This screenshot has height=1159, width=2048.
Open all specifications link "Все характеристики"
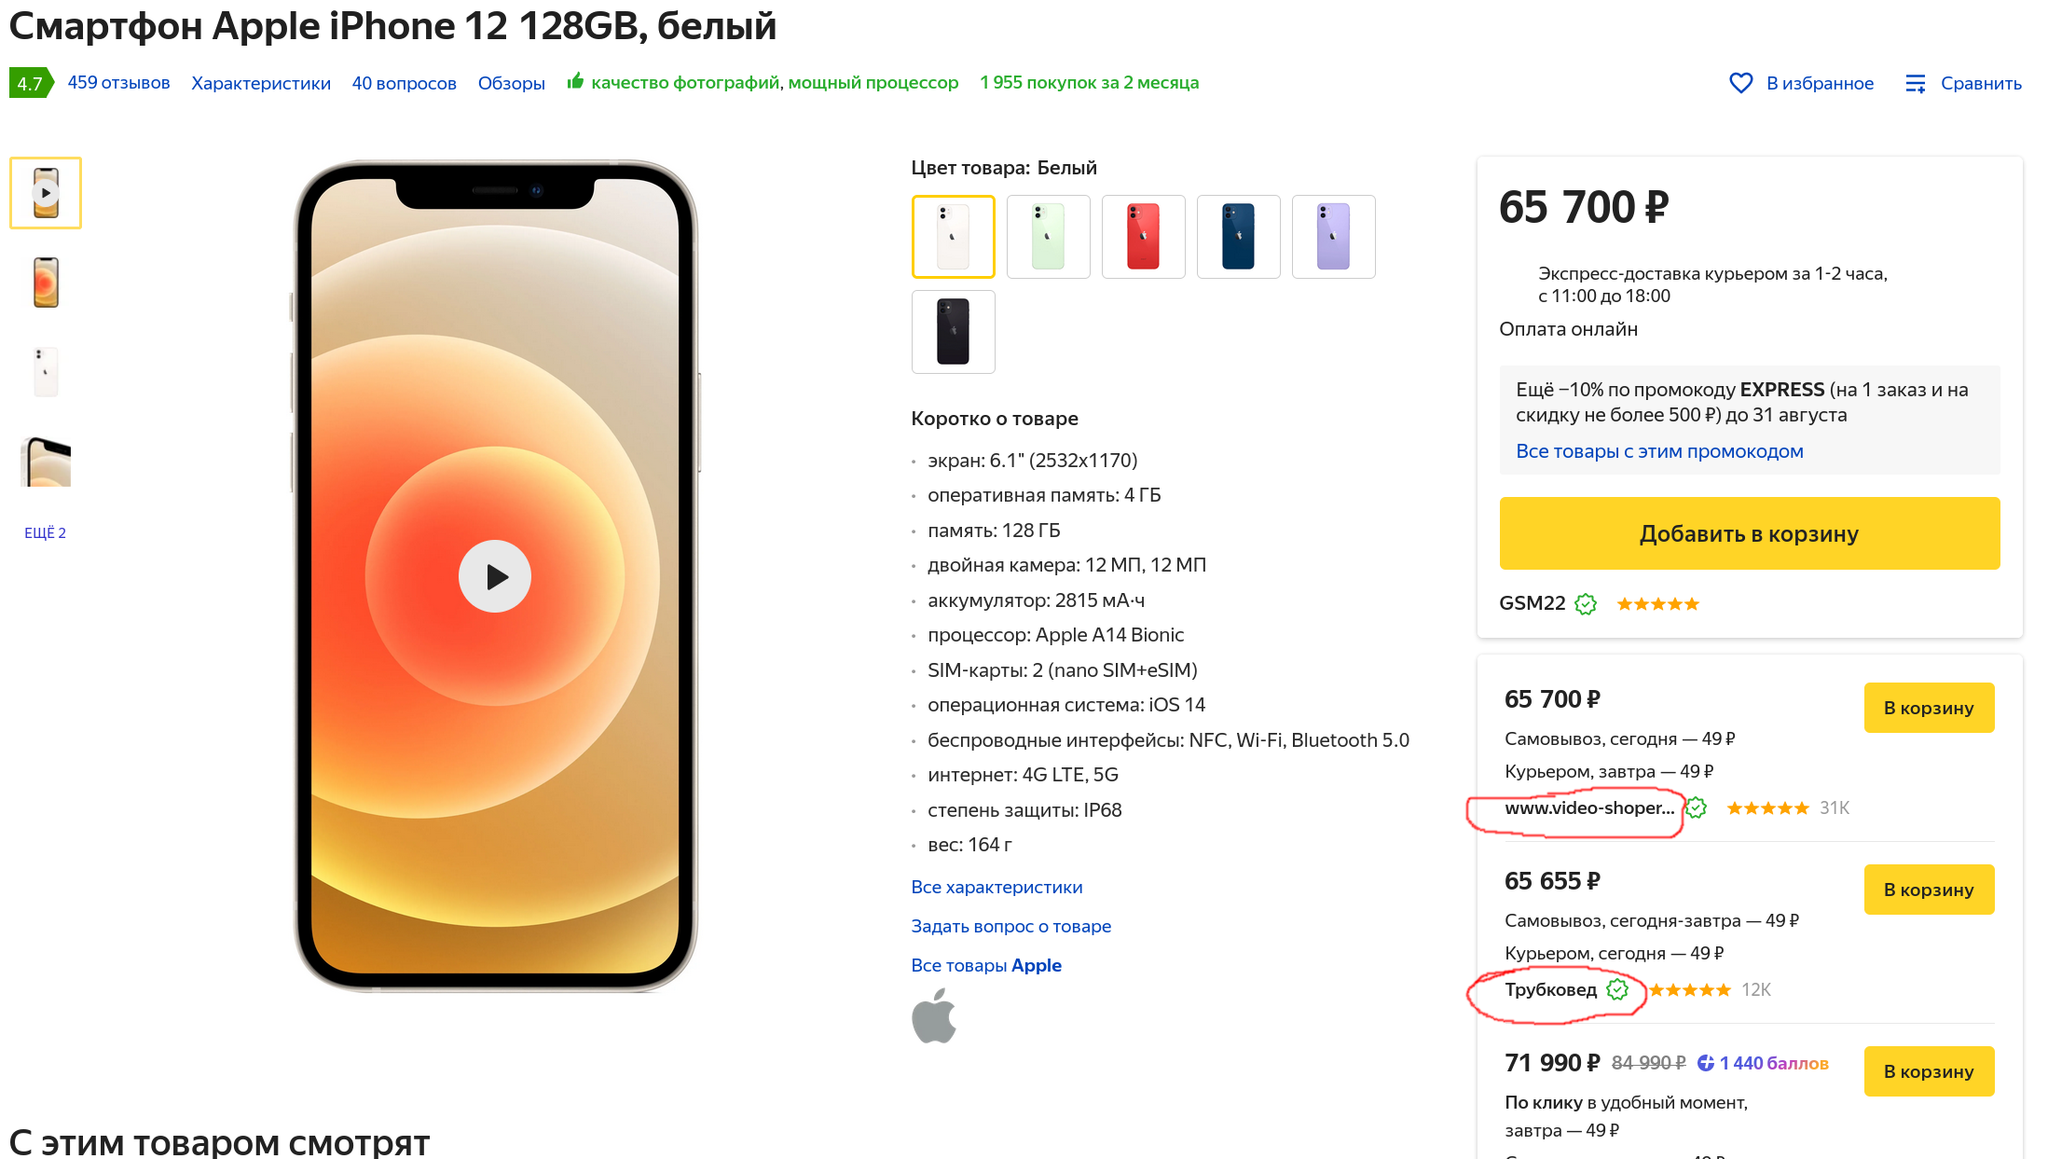[996, 887]
